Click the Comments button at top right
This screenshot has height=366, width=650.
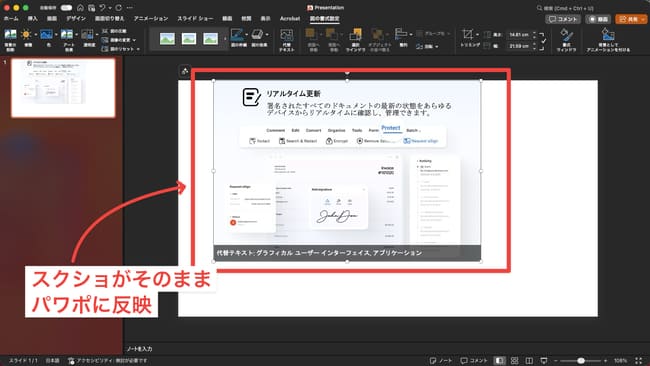(563, 19)
